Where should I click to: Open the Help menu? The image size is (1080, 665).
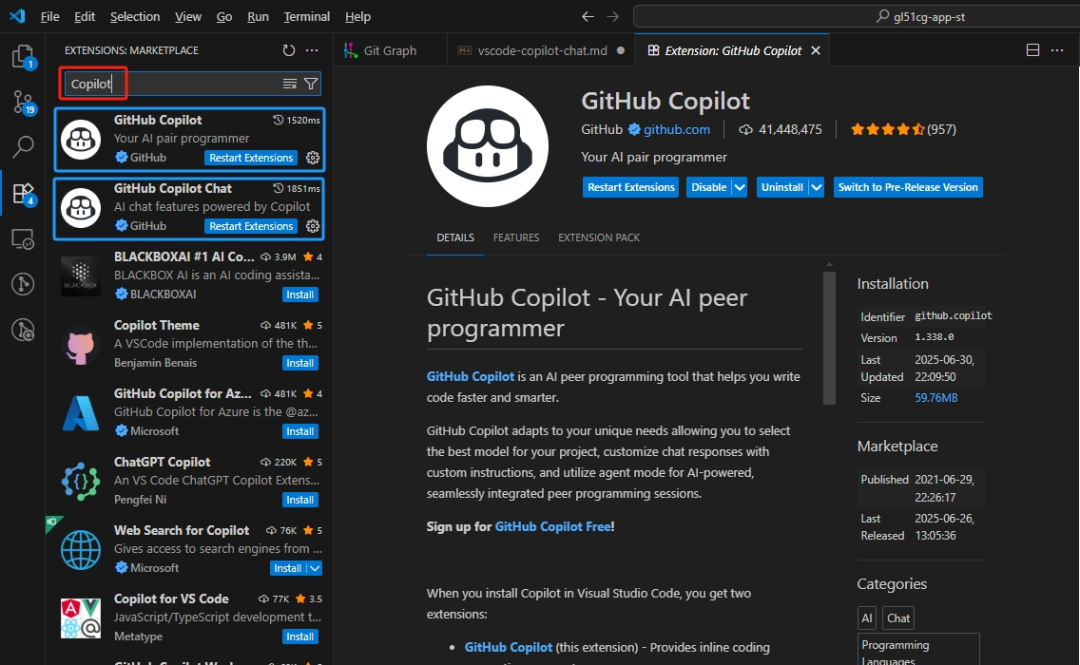click(357, 17)
